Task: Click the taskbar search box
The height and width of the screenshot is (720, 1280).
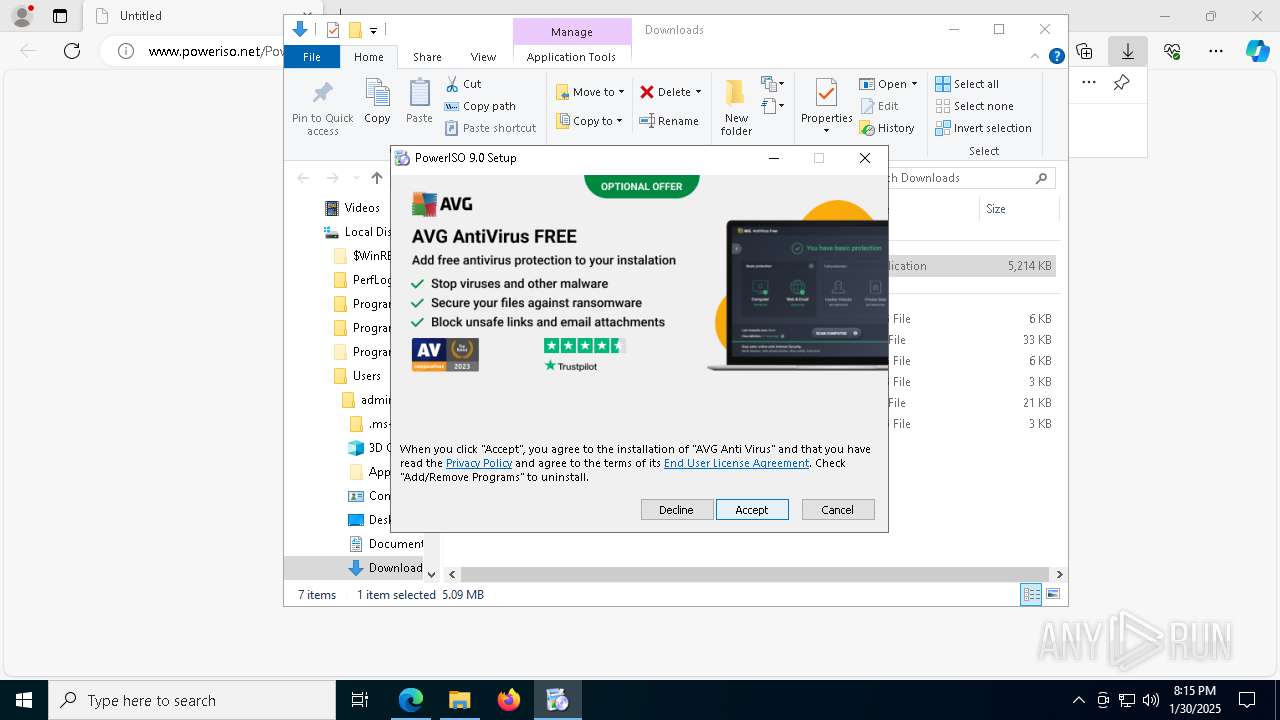Action: tap(192, 700)
